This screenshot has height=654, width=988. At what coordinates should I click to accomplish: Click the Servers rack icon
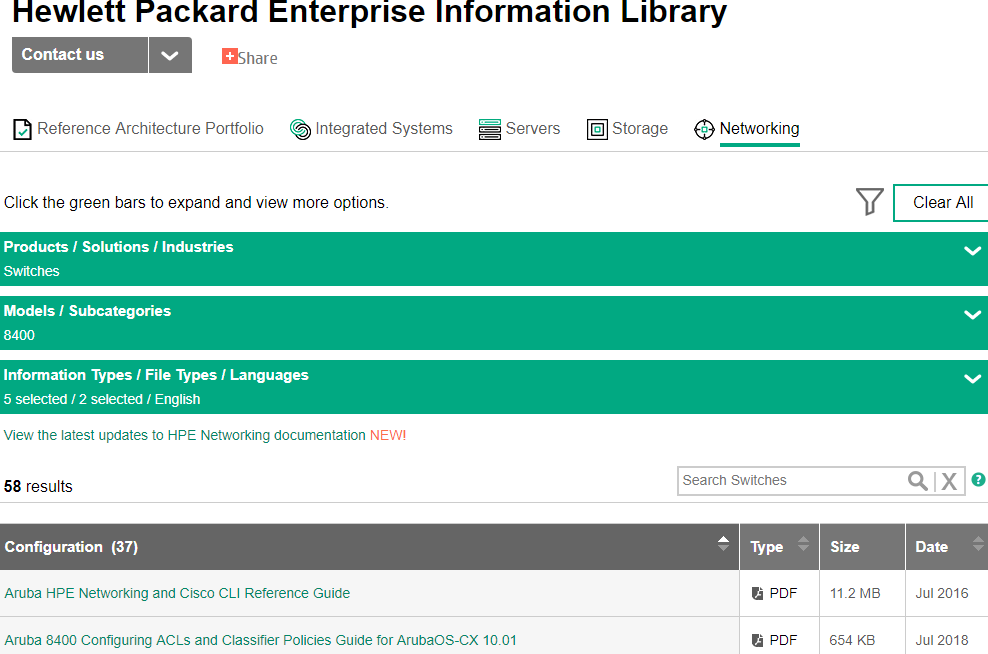[x=490, y=129]
